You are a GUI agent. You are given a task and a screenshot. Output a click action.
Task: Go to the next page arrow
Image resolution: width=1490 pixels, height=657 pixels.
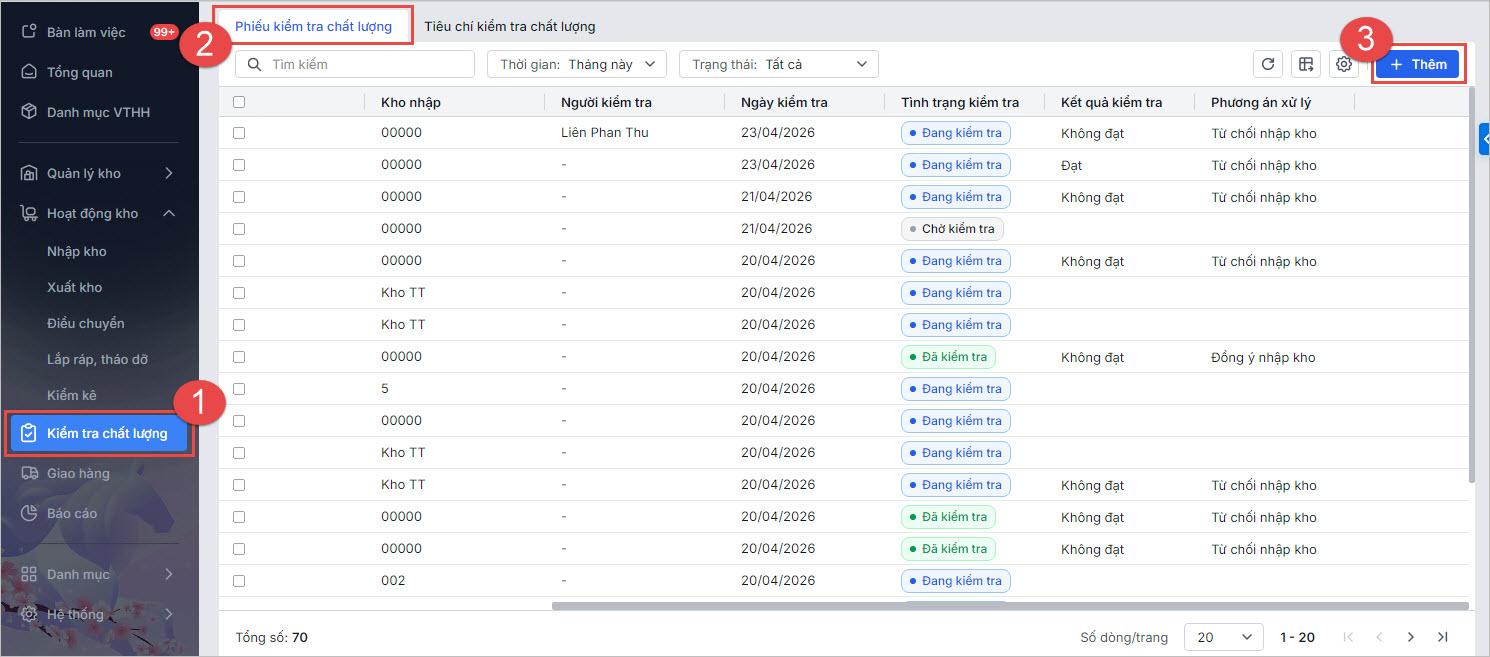(x=1411, y=637)
